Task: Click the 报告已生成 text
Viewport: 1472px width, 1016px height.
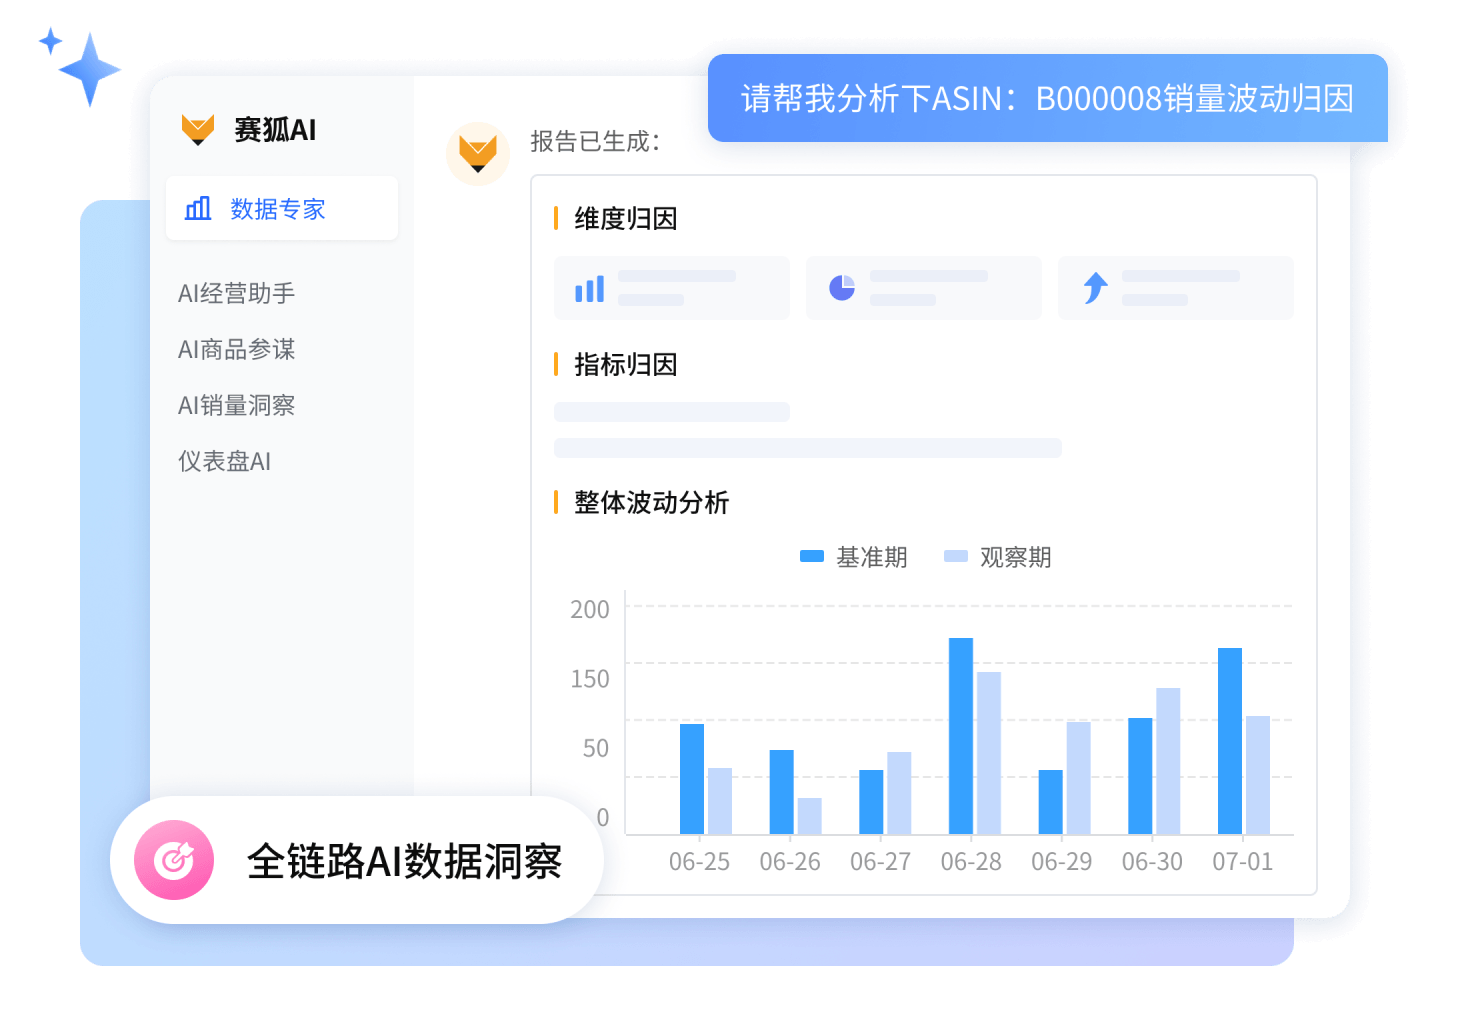Action: (595, 141)
